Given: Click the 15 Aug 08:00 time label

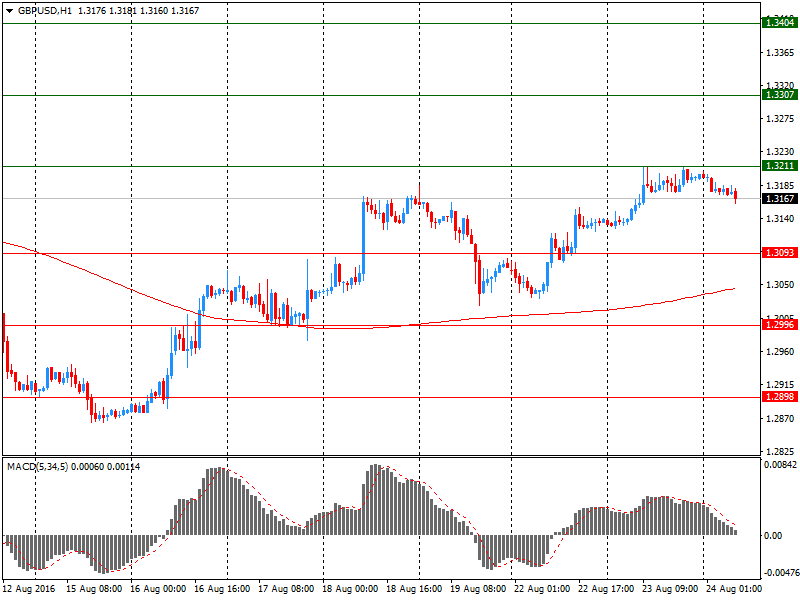Looking at the screenshot, I should click(94, 589).
